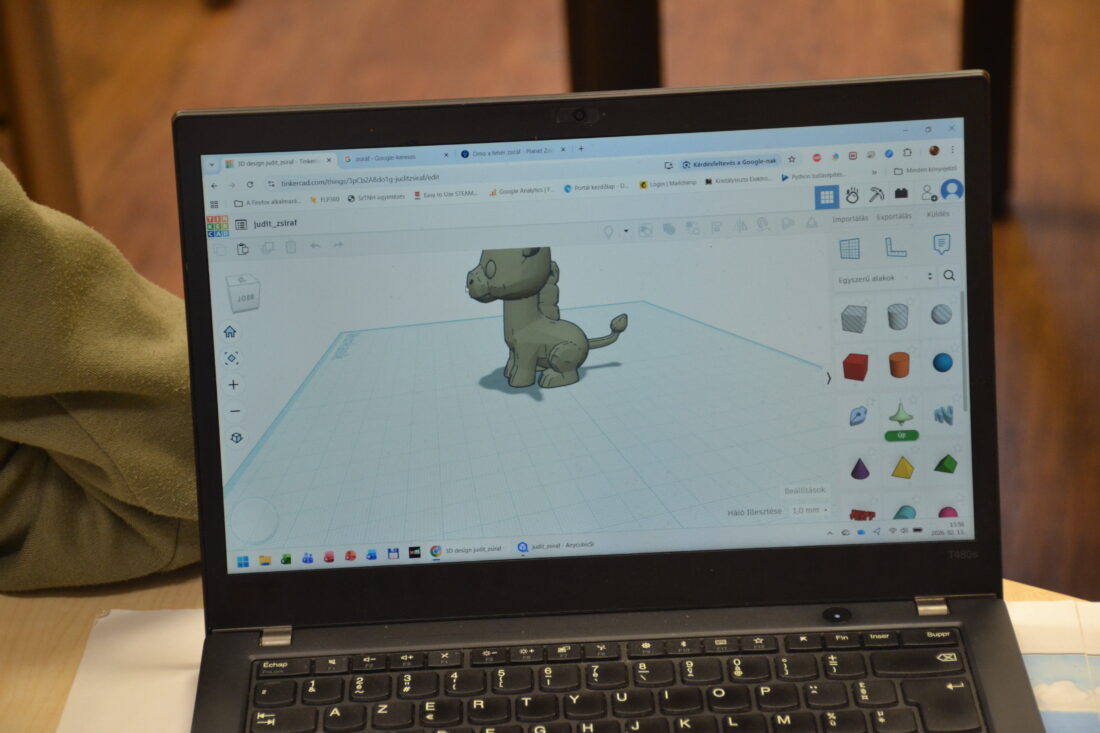Screen dimensions: 1100x733
Task: Open the Háló illesztése 1,0 mm dropdown
Action: click(x=809, y=510)
